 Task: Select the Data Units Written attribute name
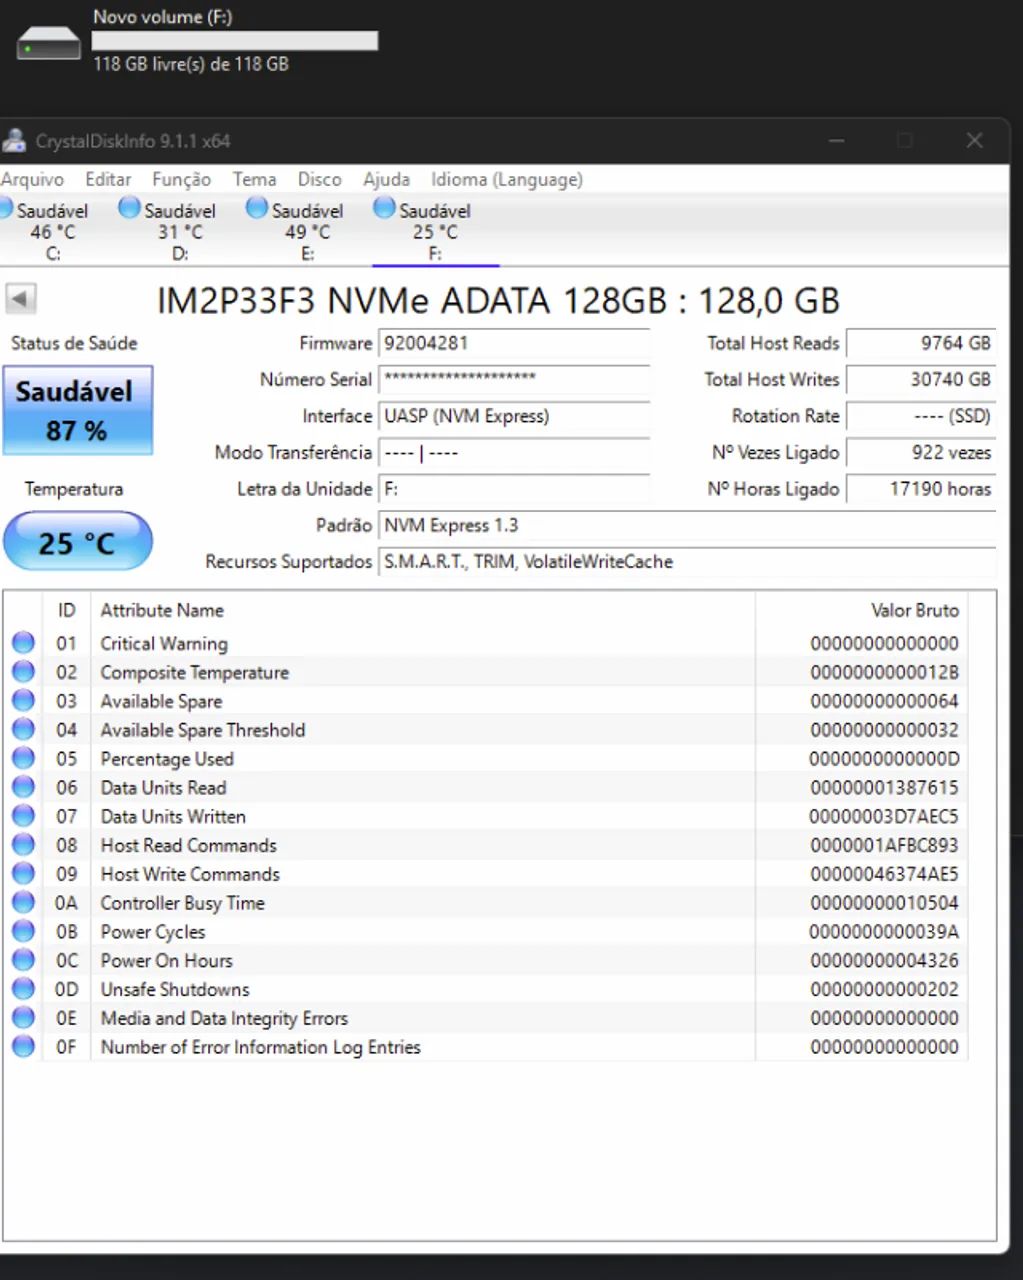click(x=173, y=817)
